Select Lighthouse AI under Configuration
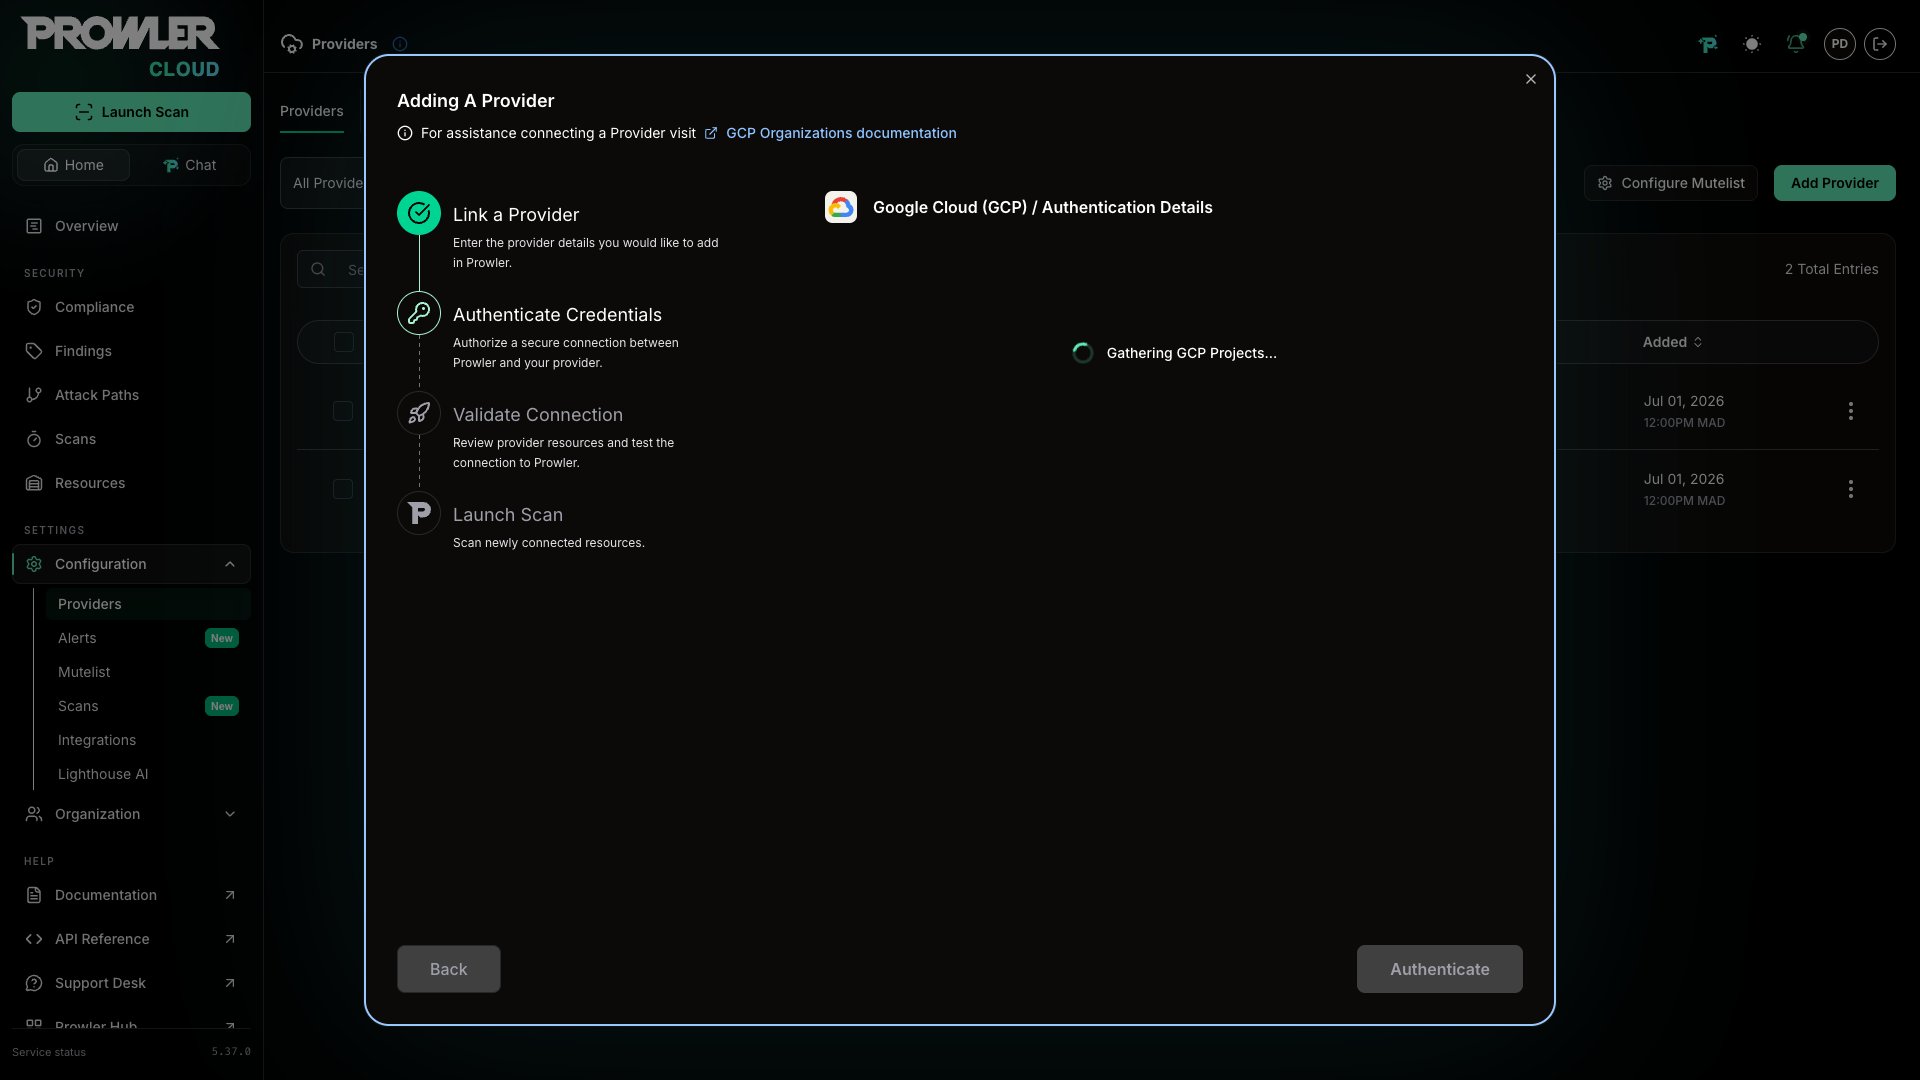The image size is (1920, 1080). point(148,774)
